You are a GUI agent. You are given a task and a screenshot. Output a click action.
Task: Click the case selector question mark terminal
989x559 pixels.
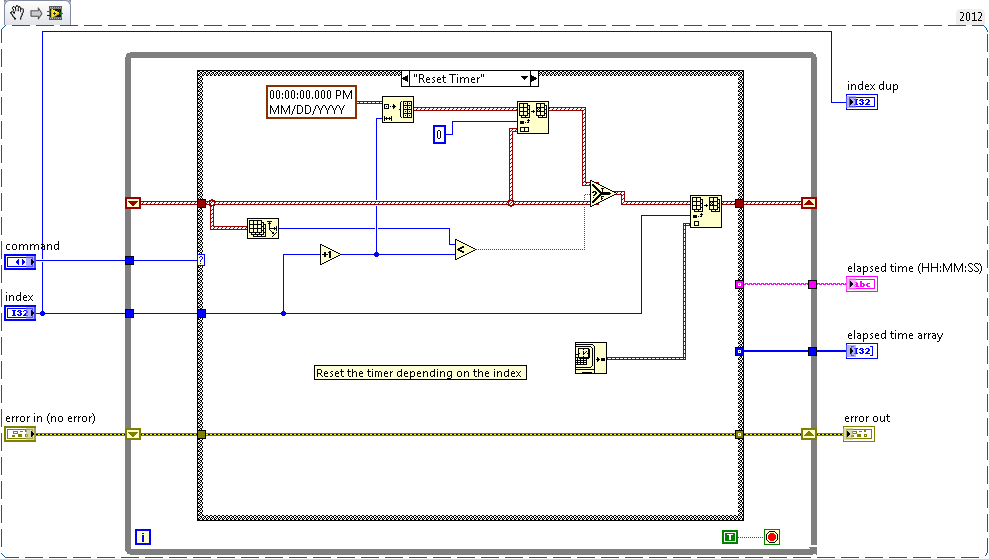pos(201,260)
